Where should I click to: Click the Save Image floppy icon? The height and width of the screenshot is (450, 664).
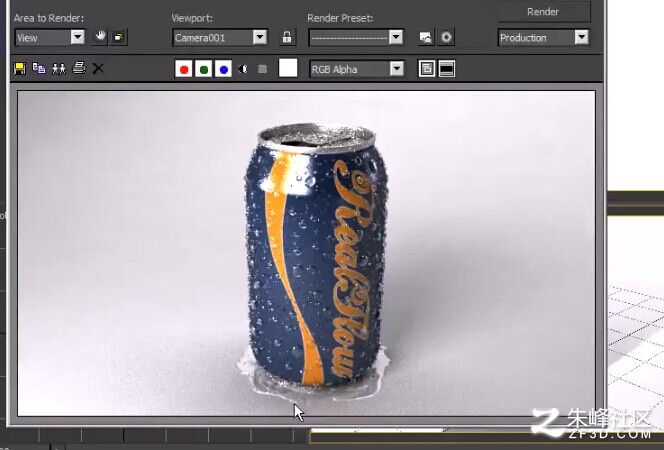coord(19,69)
